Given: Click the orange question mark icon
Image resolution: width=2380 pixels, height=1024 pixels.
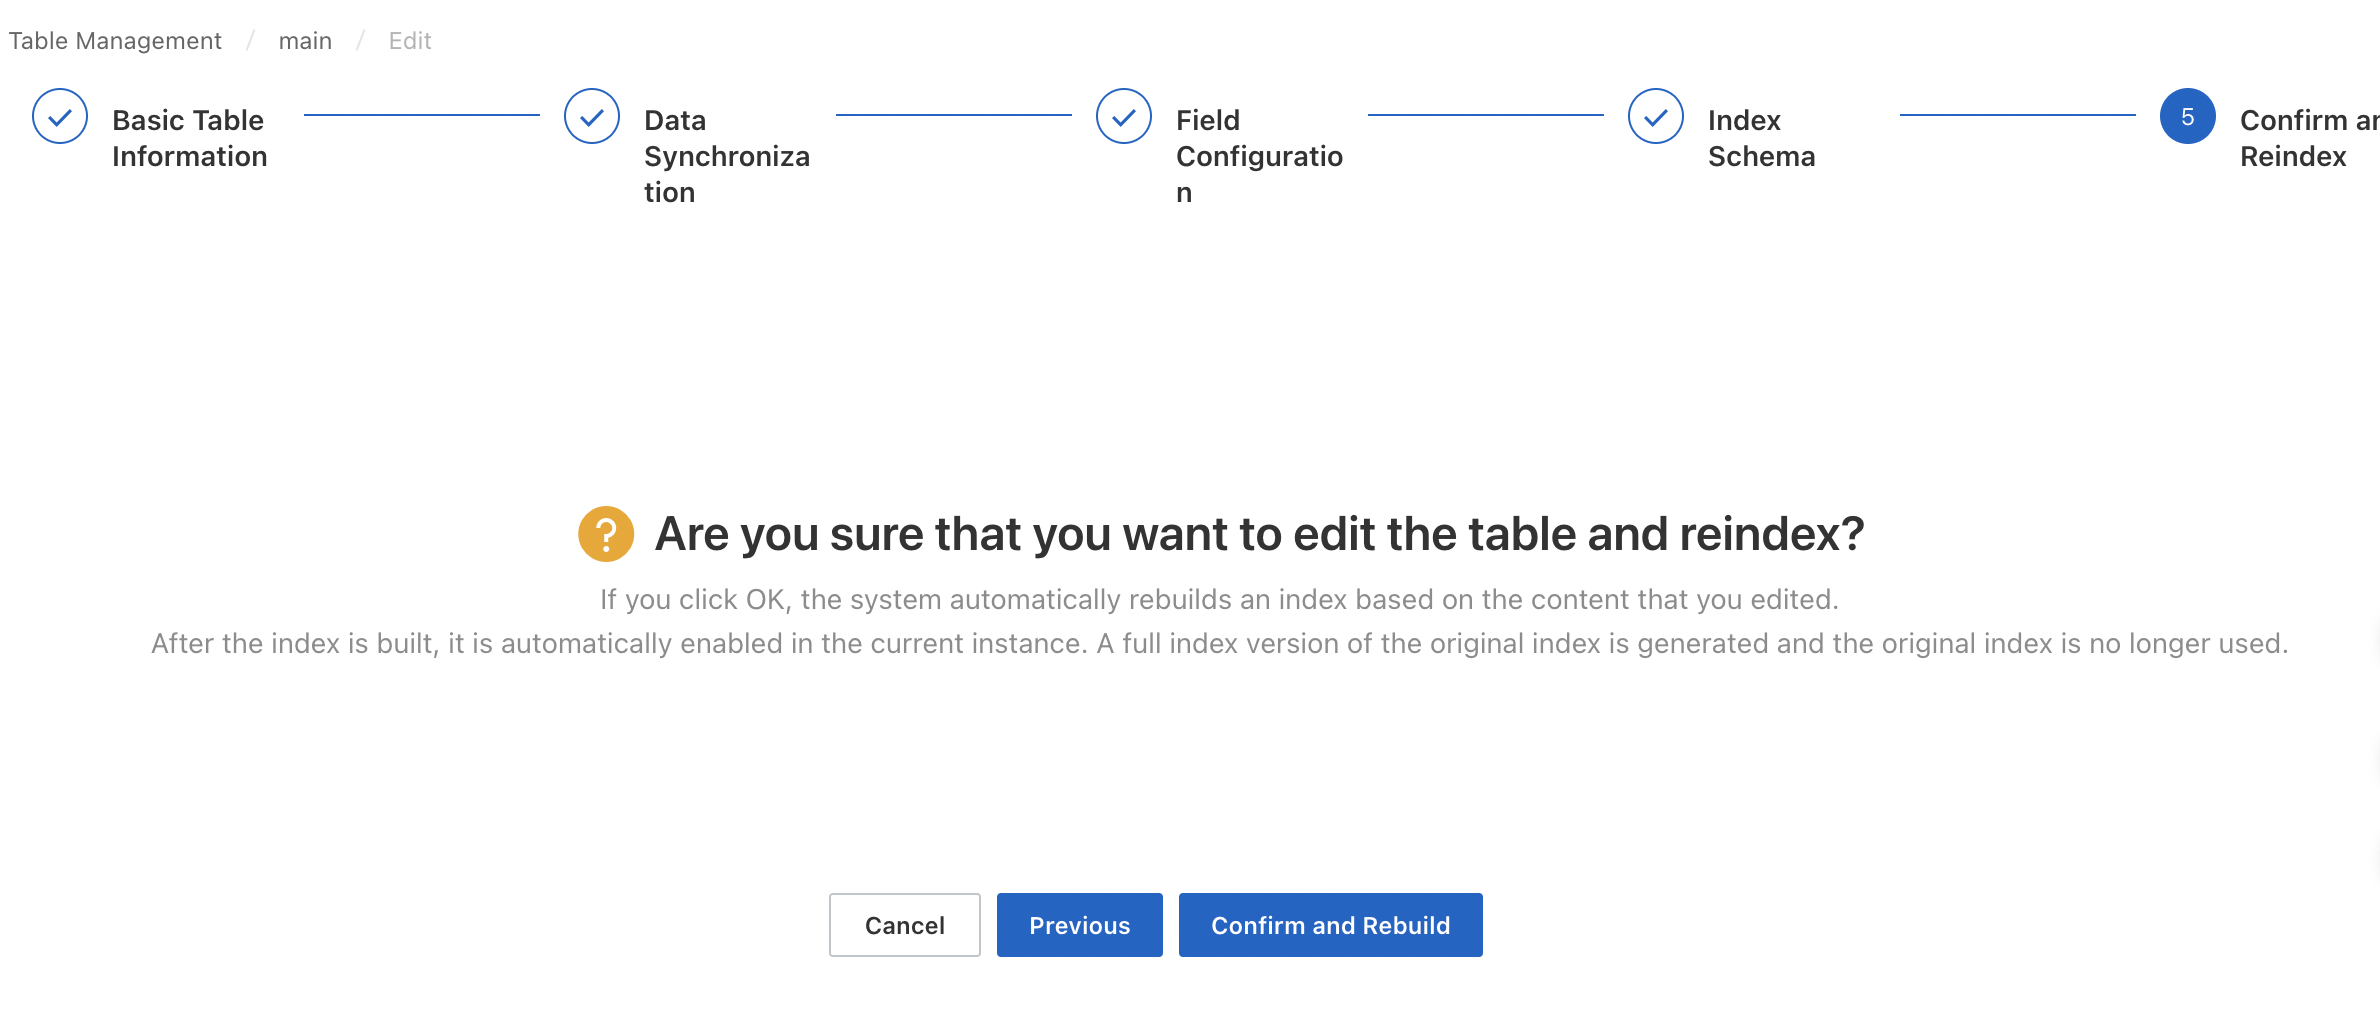Looking at the screenshot, I should click(606, 534).
